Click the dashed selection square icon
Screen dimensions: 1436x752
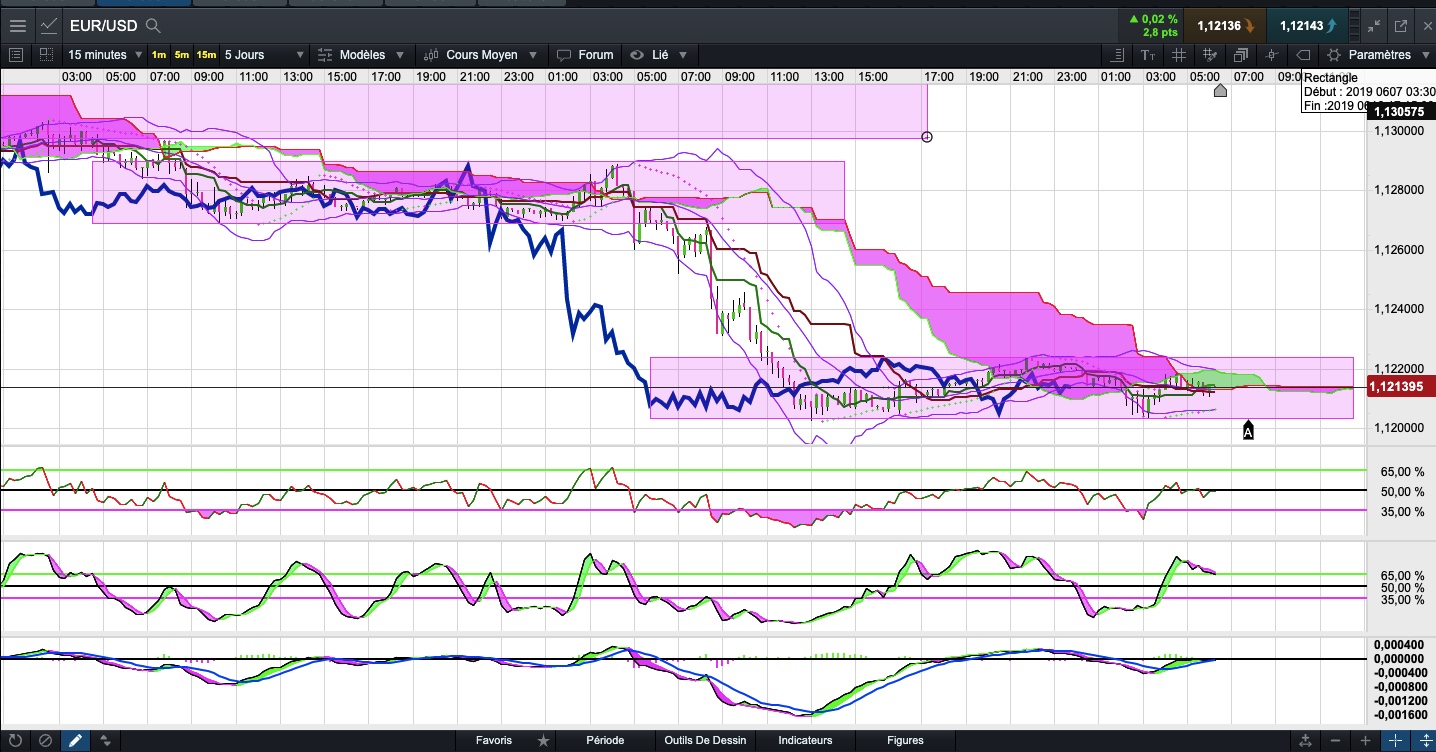tap(46, 55)
